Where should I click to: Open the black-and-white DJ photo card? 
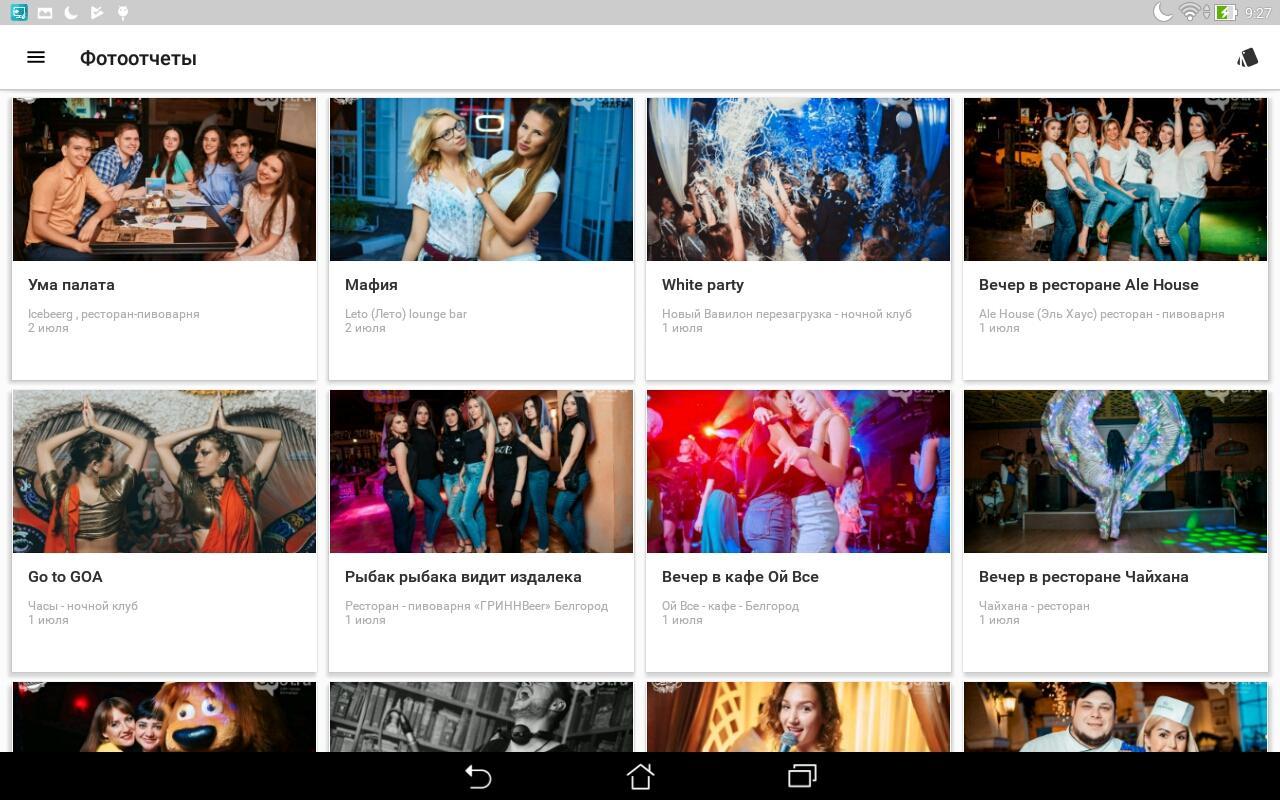coord(481,717)
